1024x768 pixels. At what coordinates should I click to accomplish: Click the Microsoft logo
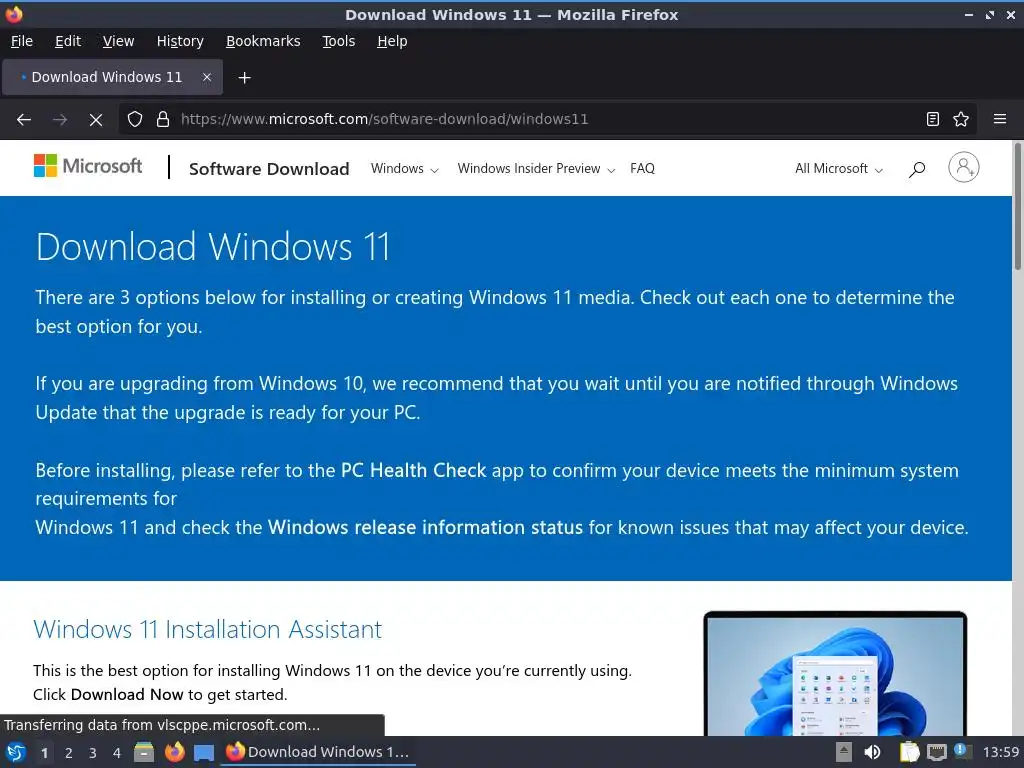coord(88,167)
